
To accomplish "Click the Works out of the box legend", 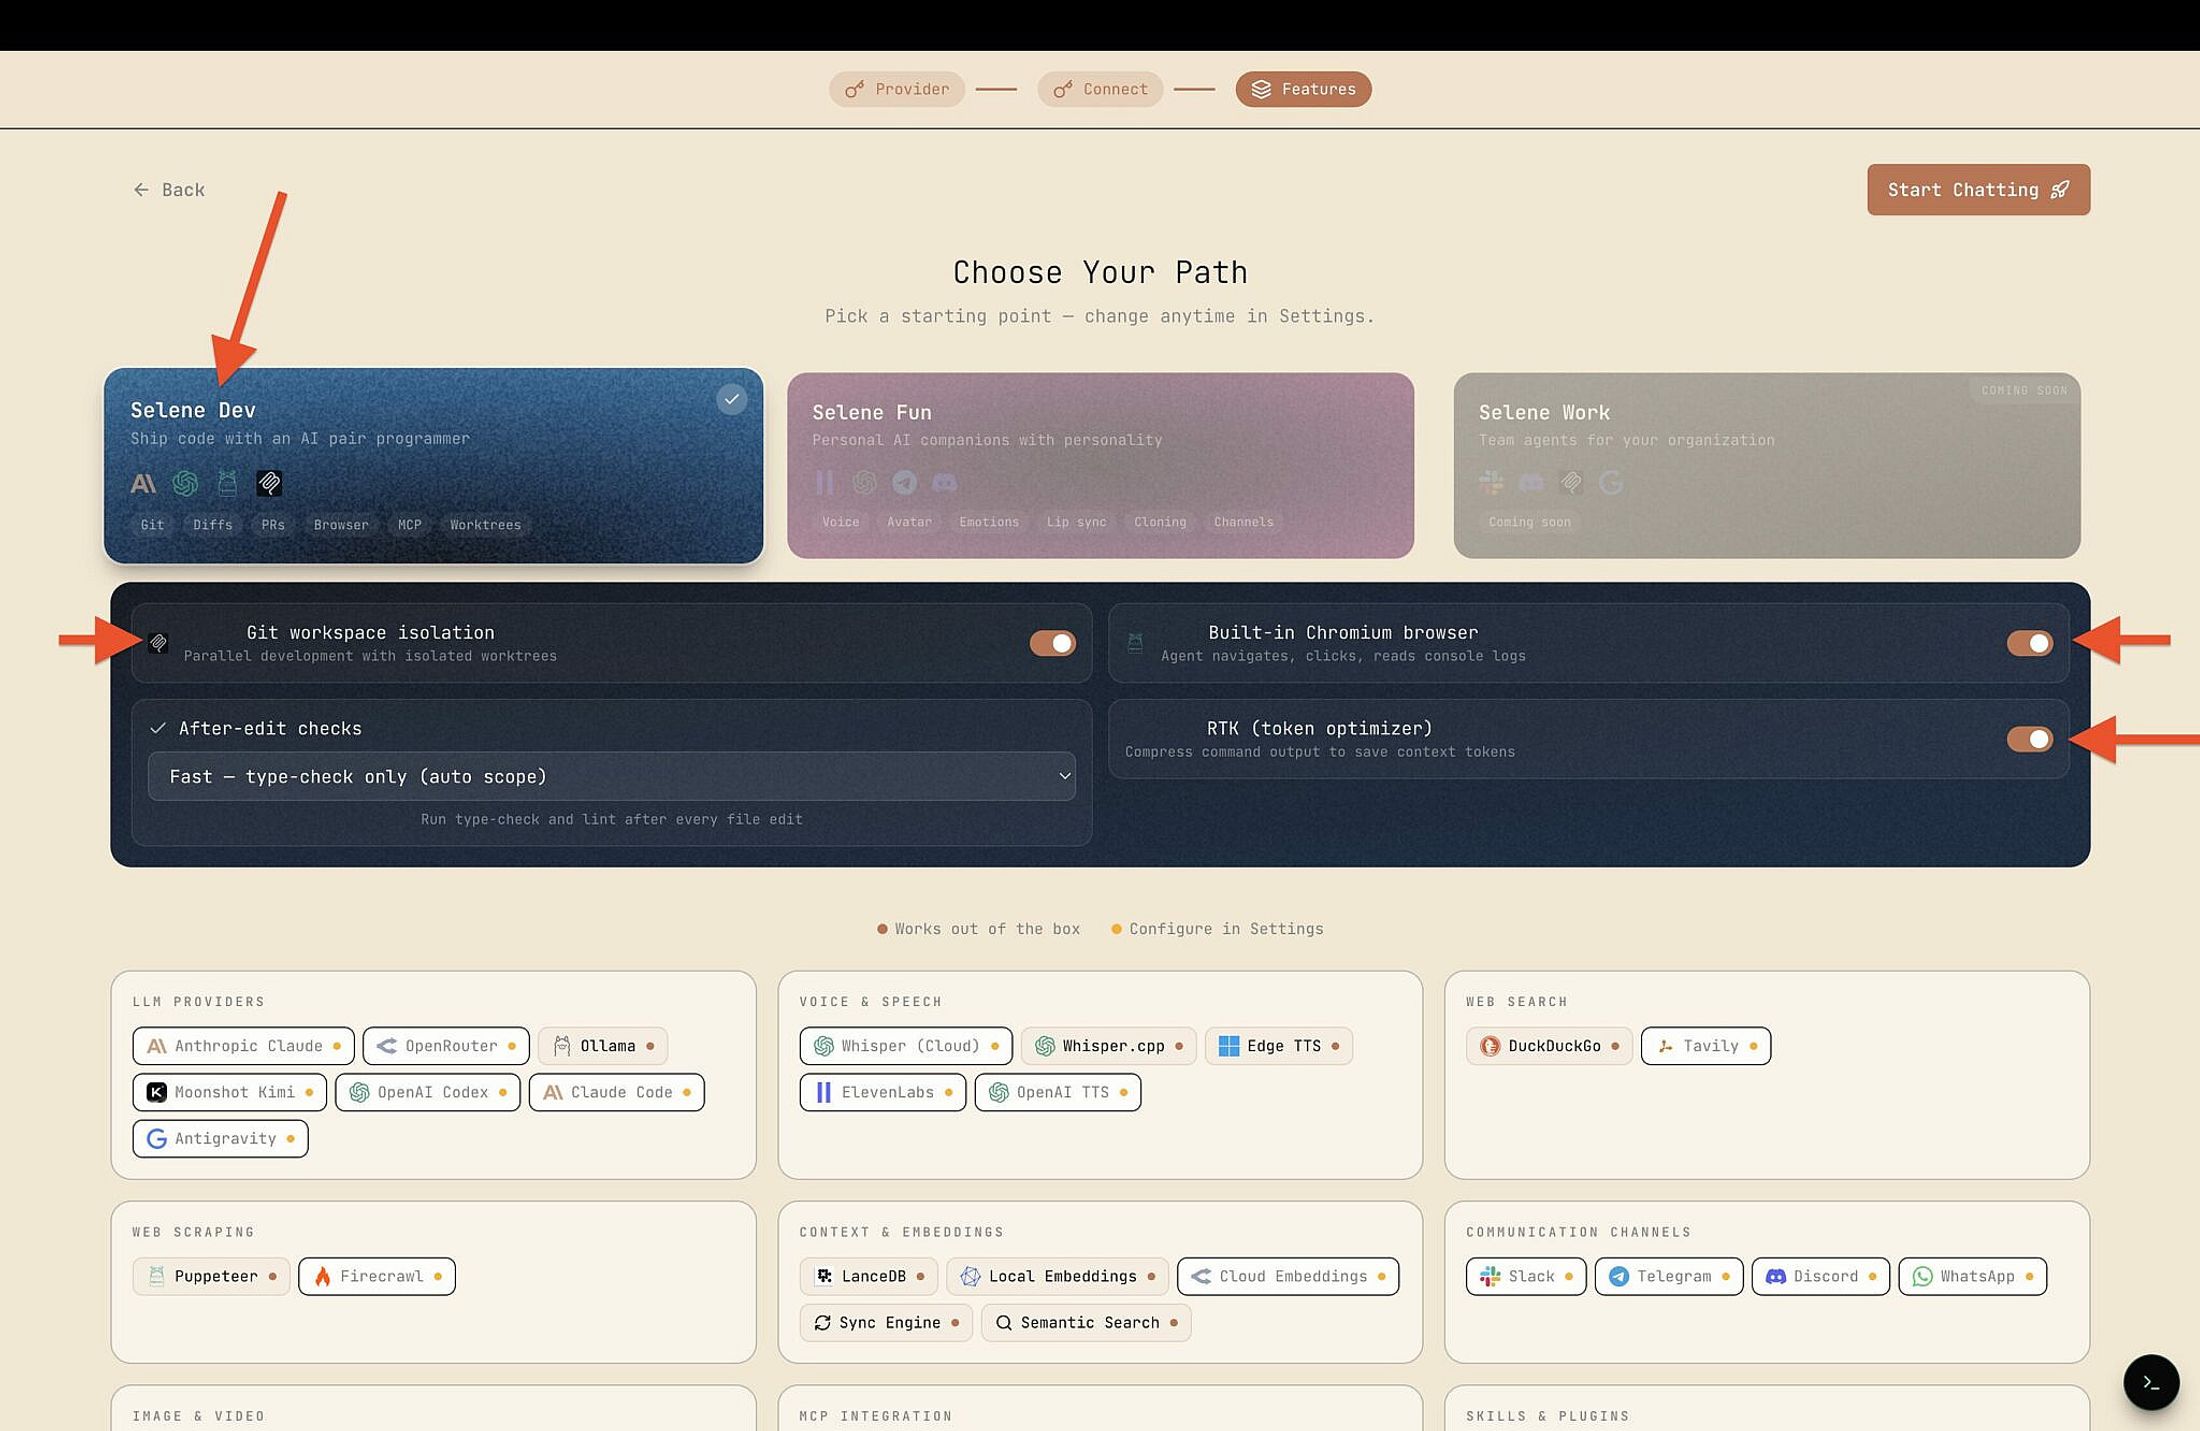I will (979, 929).
